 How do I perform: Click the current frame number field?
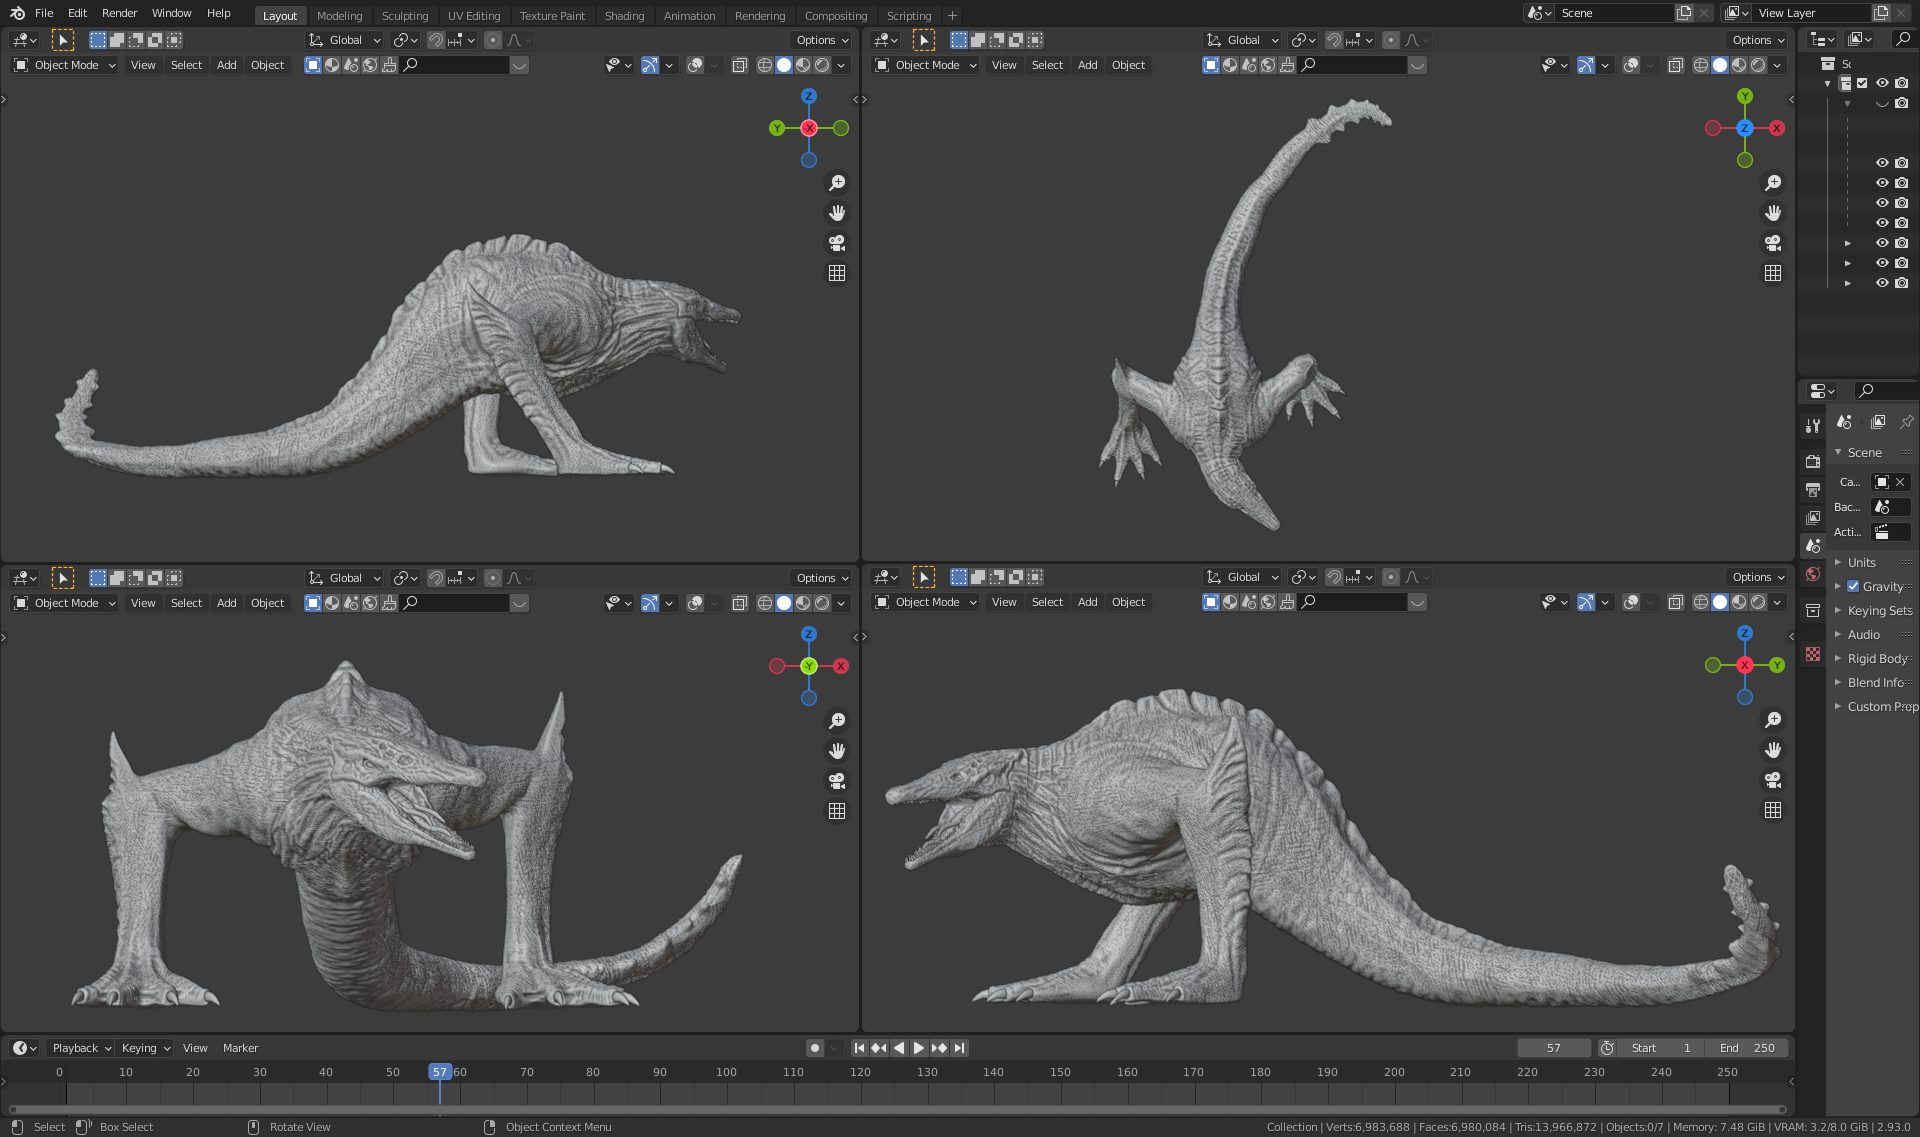click(x=1553, y=1048)
